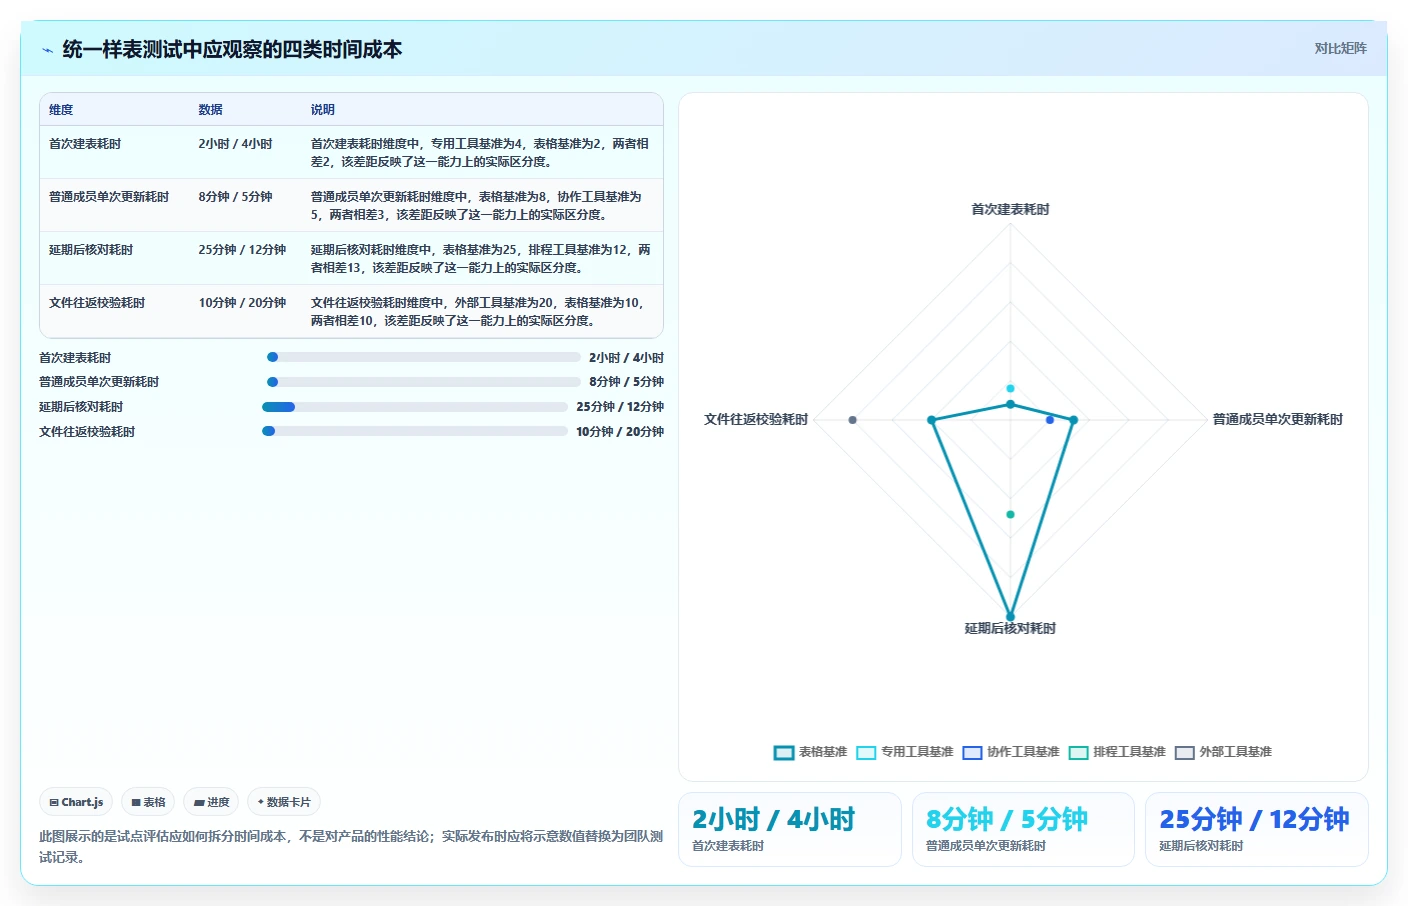This screenshot has height=906, width=1408.
Task: Click the 25分钟 / 12分钟 data card
Action: click(x=1257, y=829)
